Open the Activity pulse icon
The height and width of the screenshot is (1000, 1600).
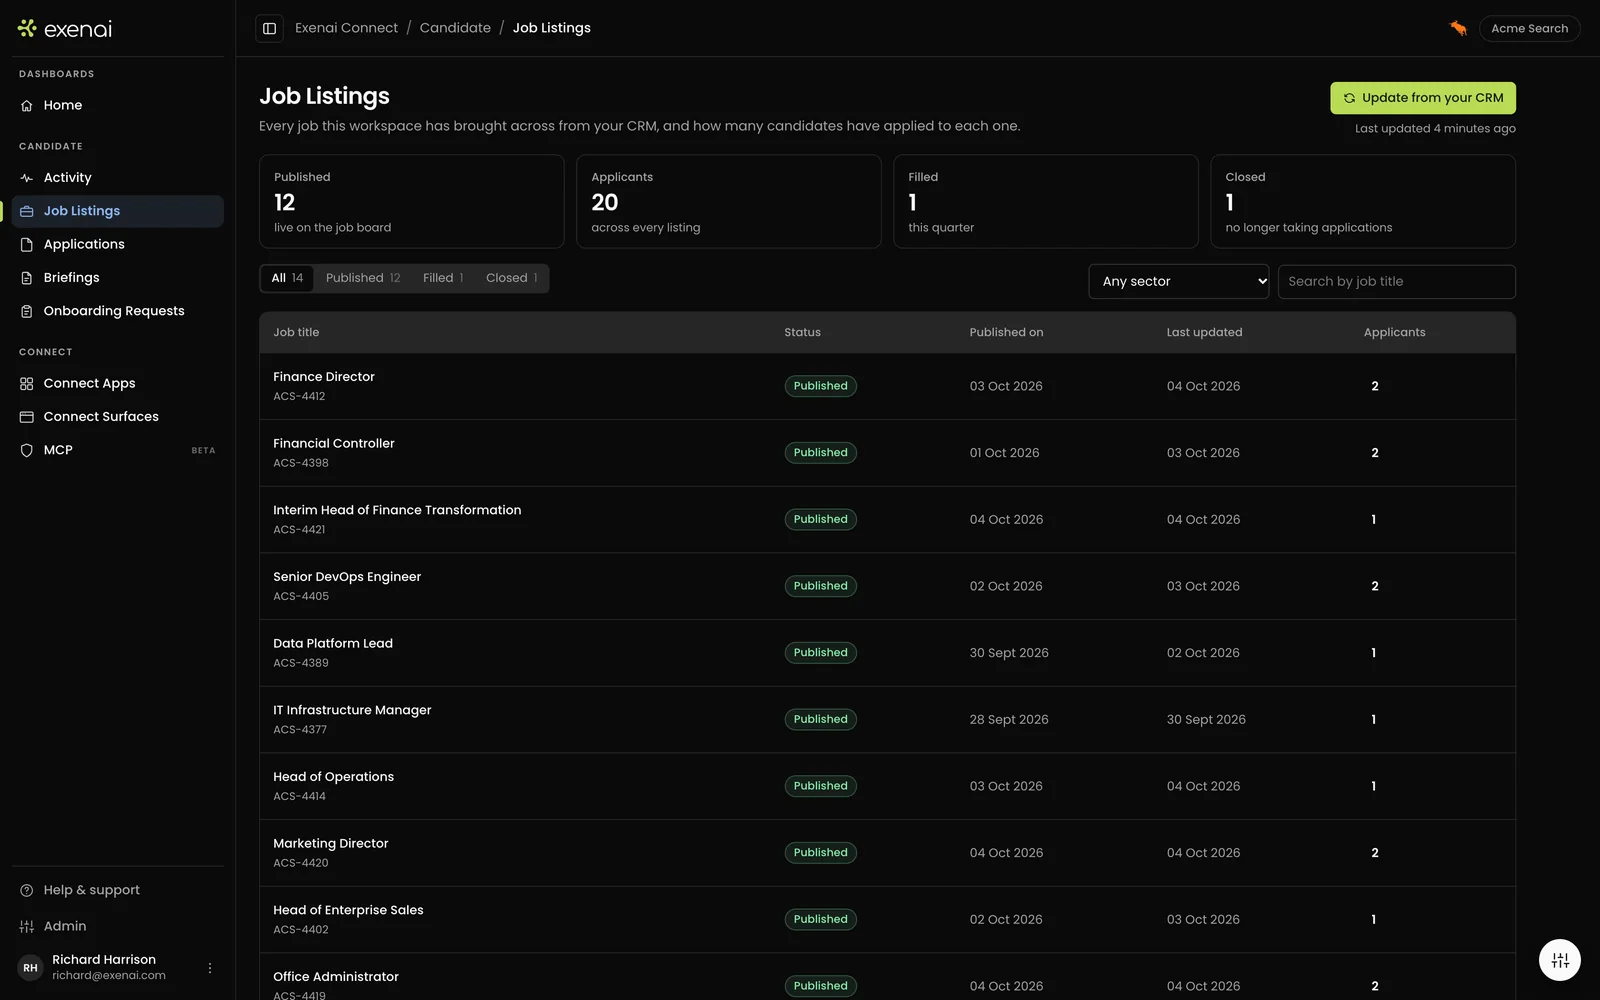point(27,178)
